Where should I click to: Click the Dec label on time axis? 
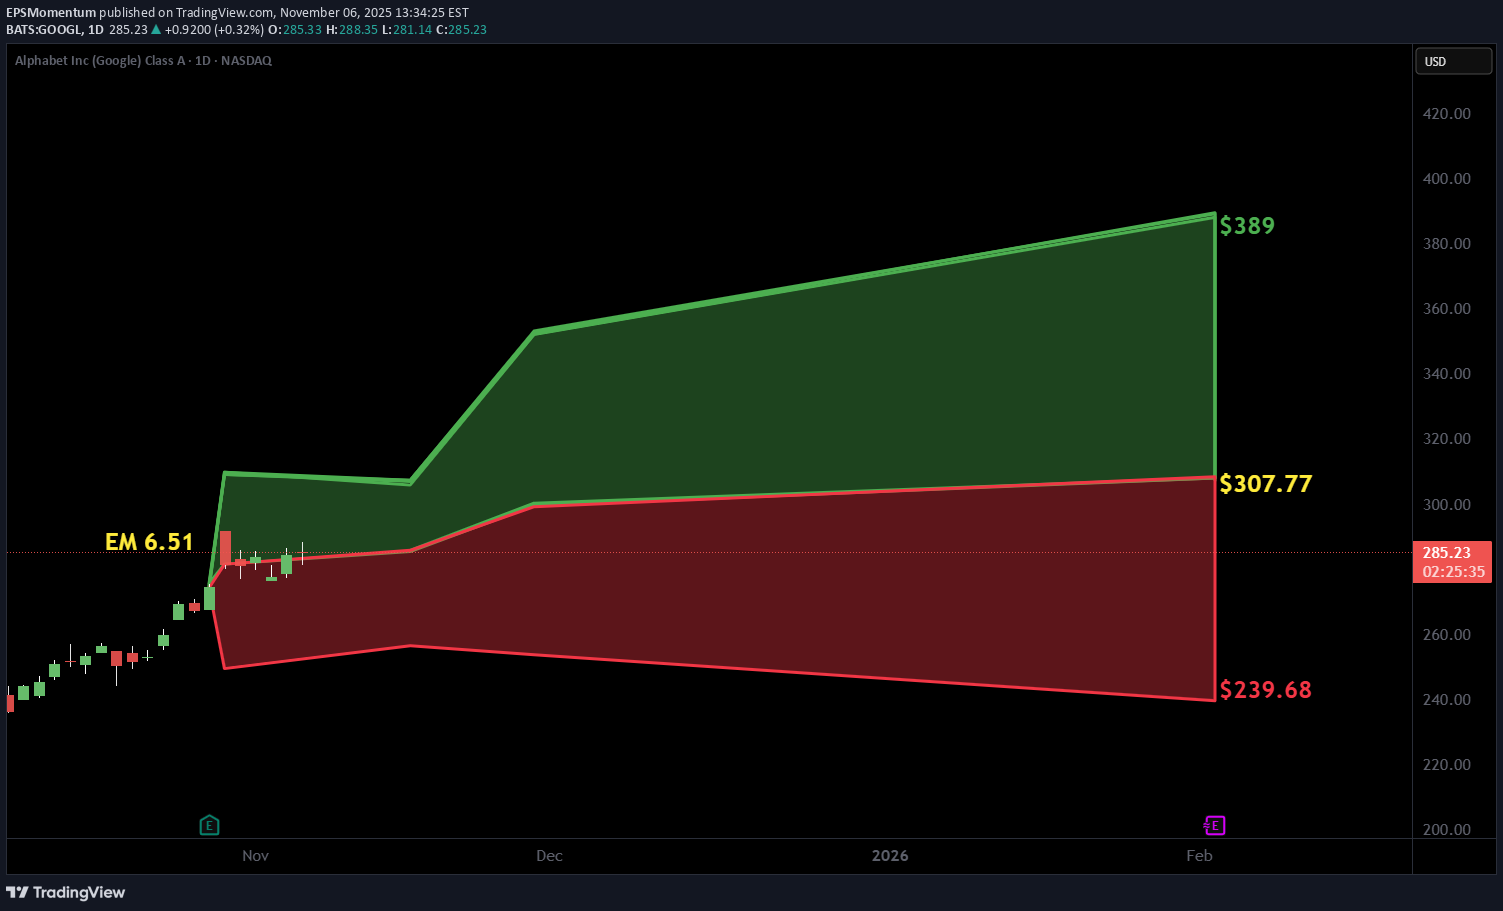pos(549,856)
